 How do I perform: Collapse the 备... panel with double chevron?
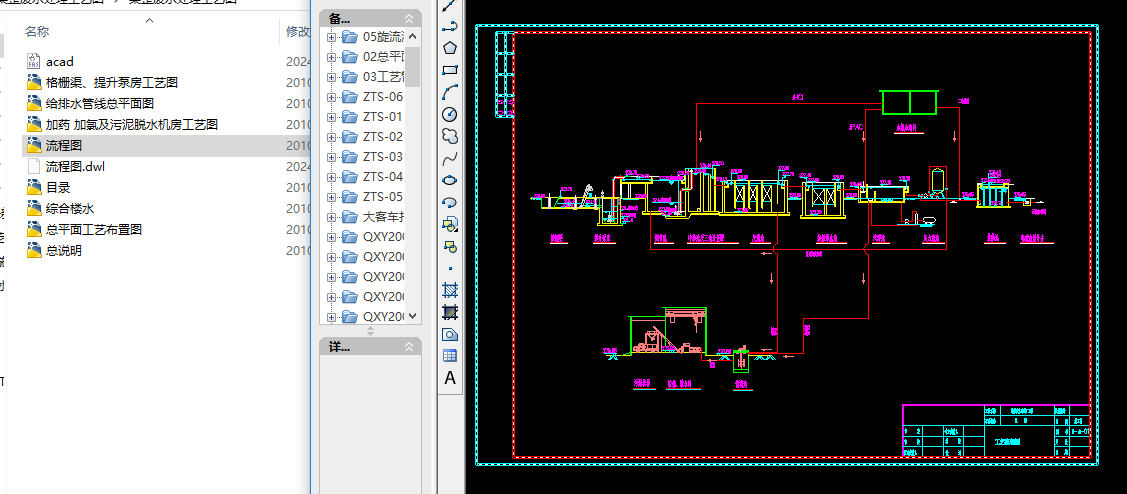tap(409, 18)
